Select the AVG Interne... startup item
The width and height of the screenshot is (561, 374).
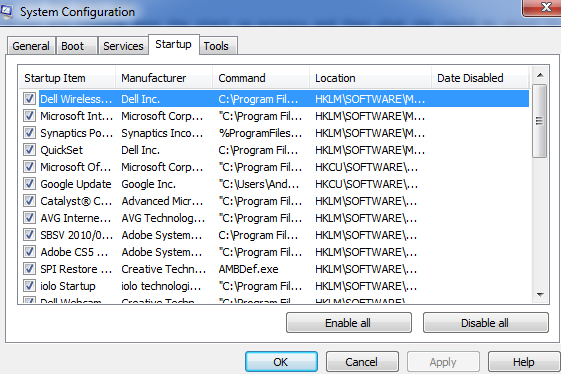pos(75,218)
